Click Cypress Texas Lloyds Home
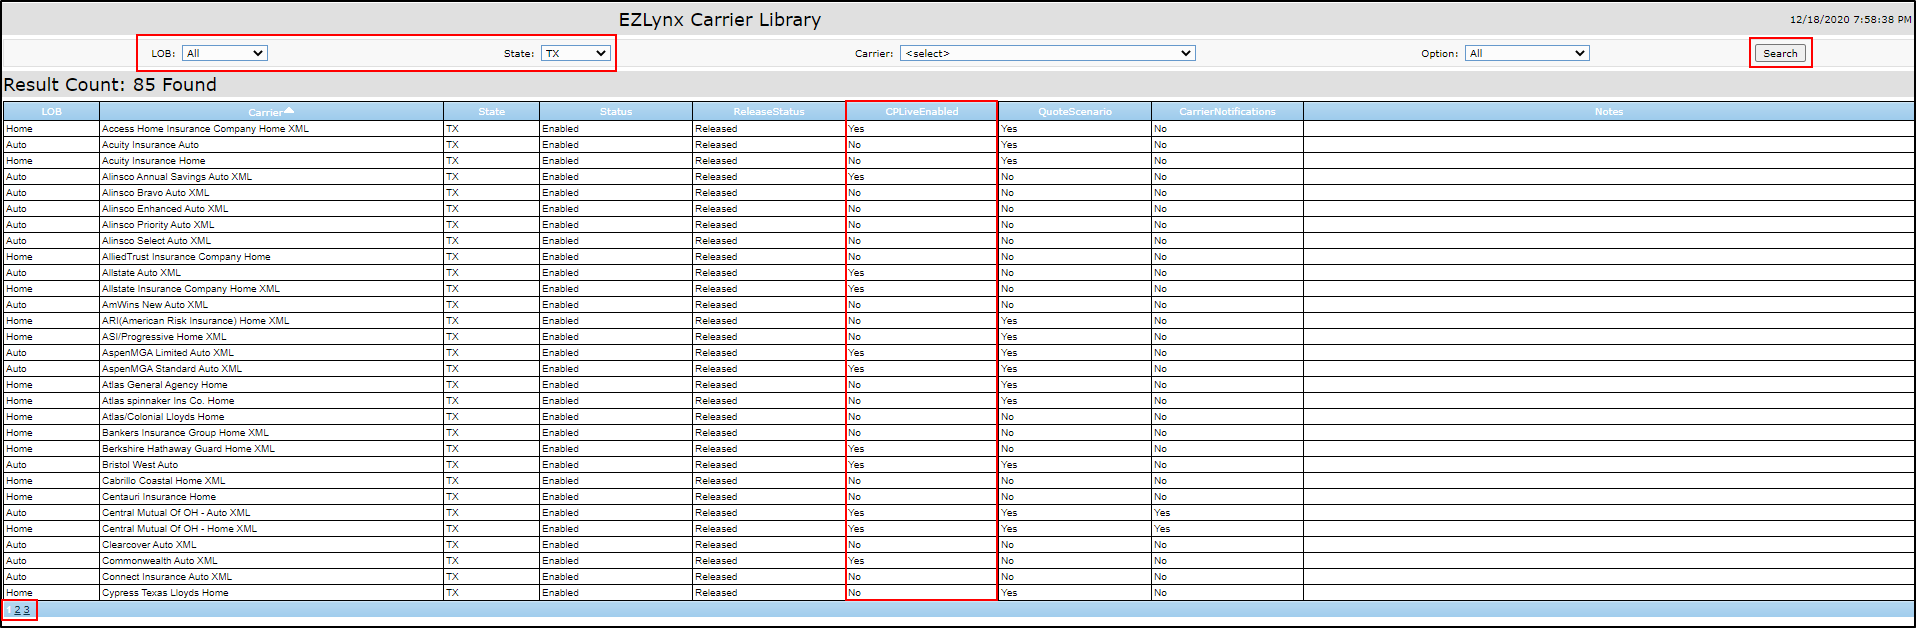Screen dimensions: 1916x628 (165, 593)
